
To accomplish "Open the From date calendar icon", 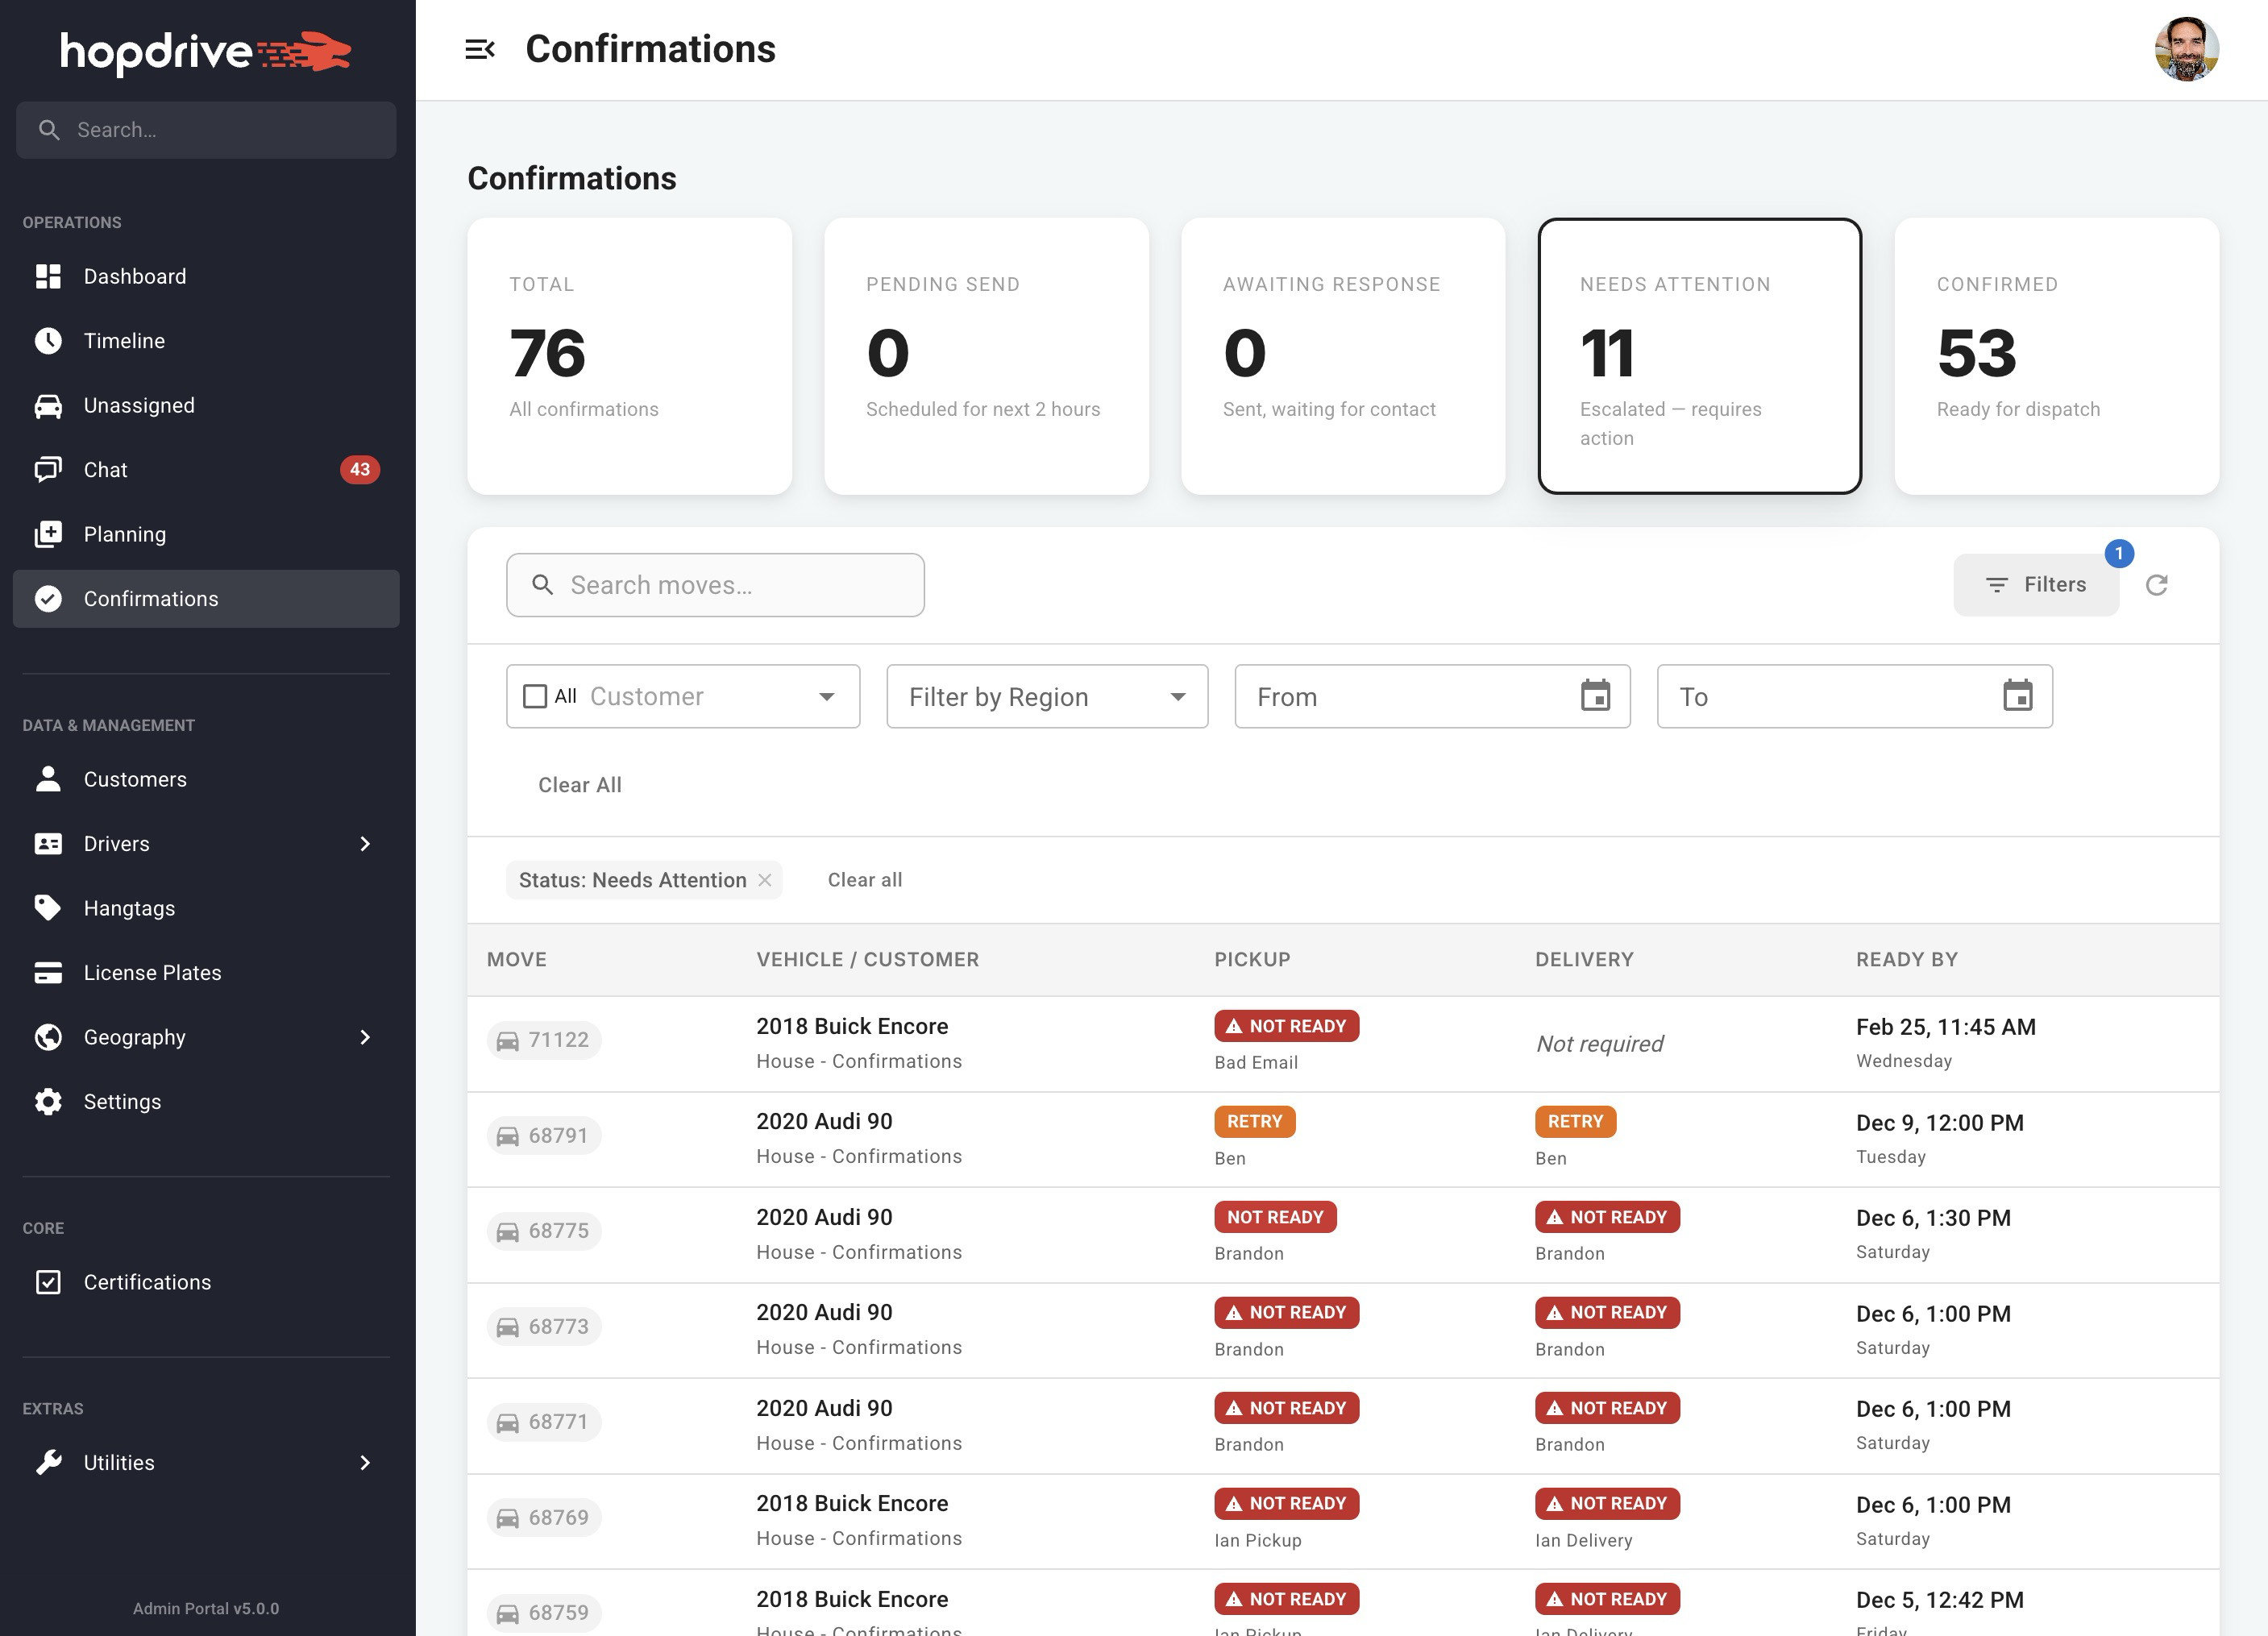I will coord(1595,696).
